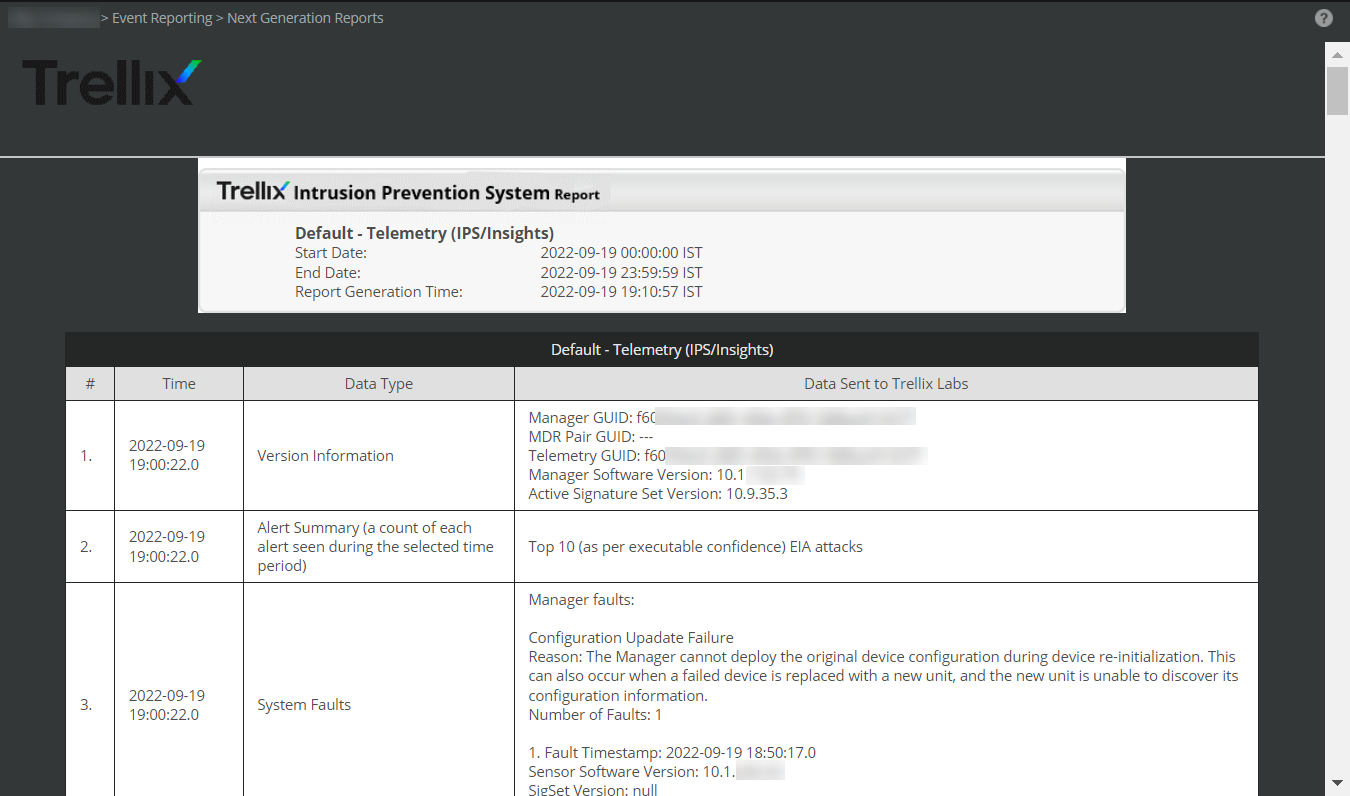Viewport: 1350px width, 796px height.
Task: Open Next Generation Reports breadcrumb
Action: pyautogui.click(x=305, y=18)
